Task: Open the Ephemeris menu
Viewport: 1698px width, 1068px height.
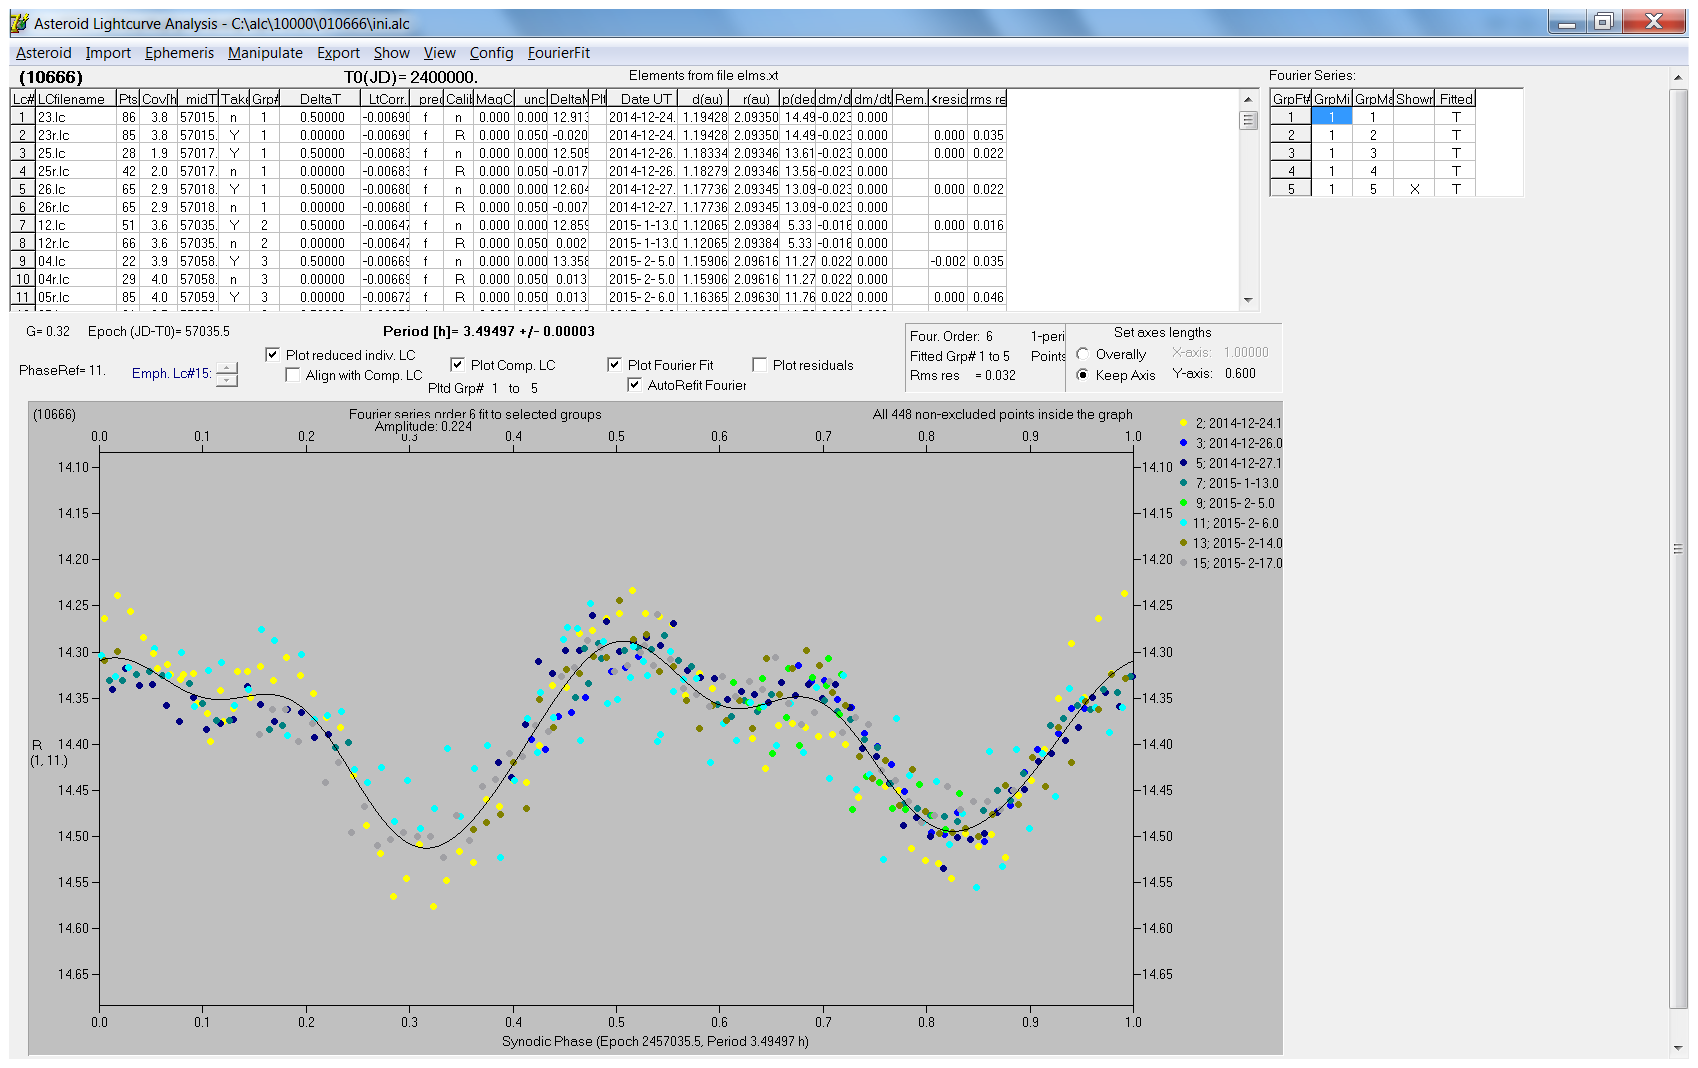Action: [179, 53]
